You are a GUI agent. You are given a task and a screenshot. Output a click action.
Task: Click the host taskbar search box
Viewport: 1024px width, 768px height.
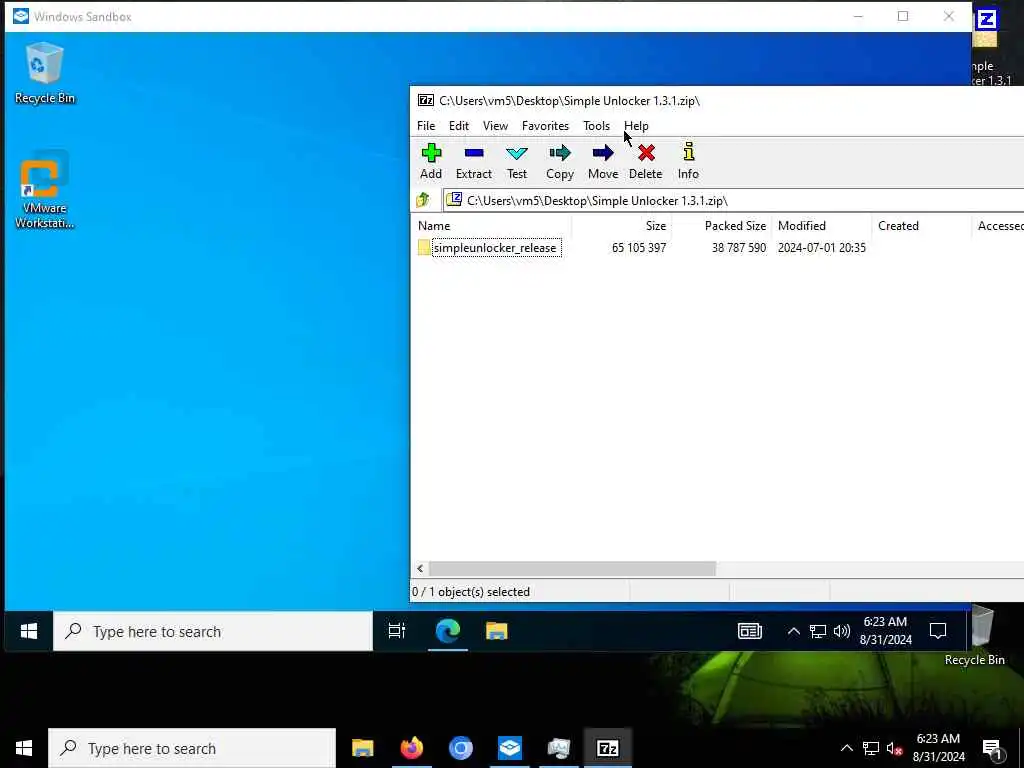192,748
